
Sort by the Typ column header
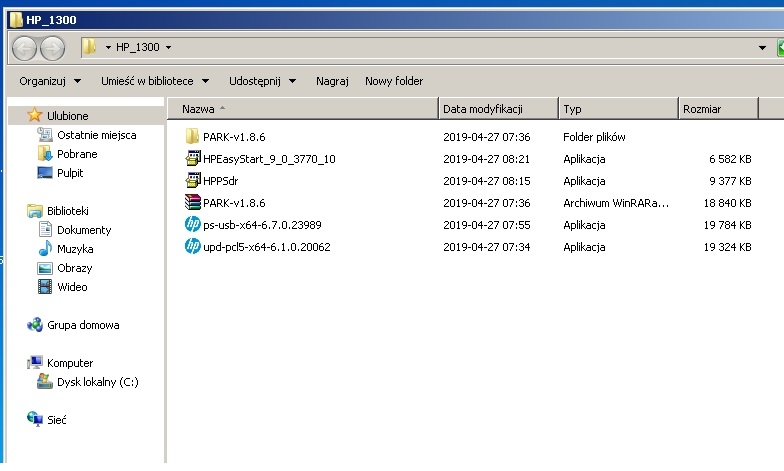[x=618, y=108]
